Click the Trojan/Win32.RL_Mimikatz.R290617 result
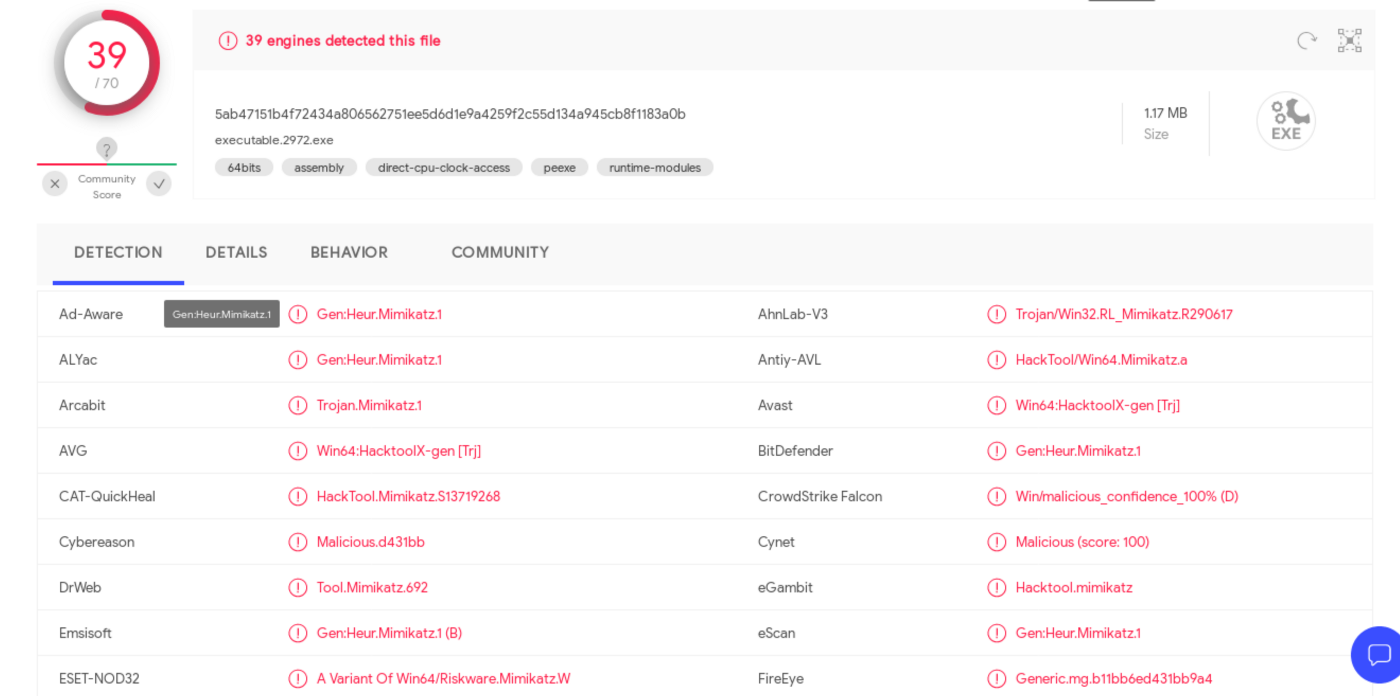 click(x=1124, y=314)
